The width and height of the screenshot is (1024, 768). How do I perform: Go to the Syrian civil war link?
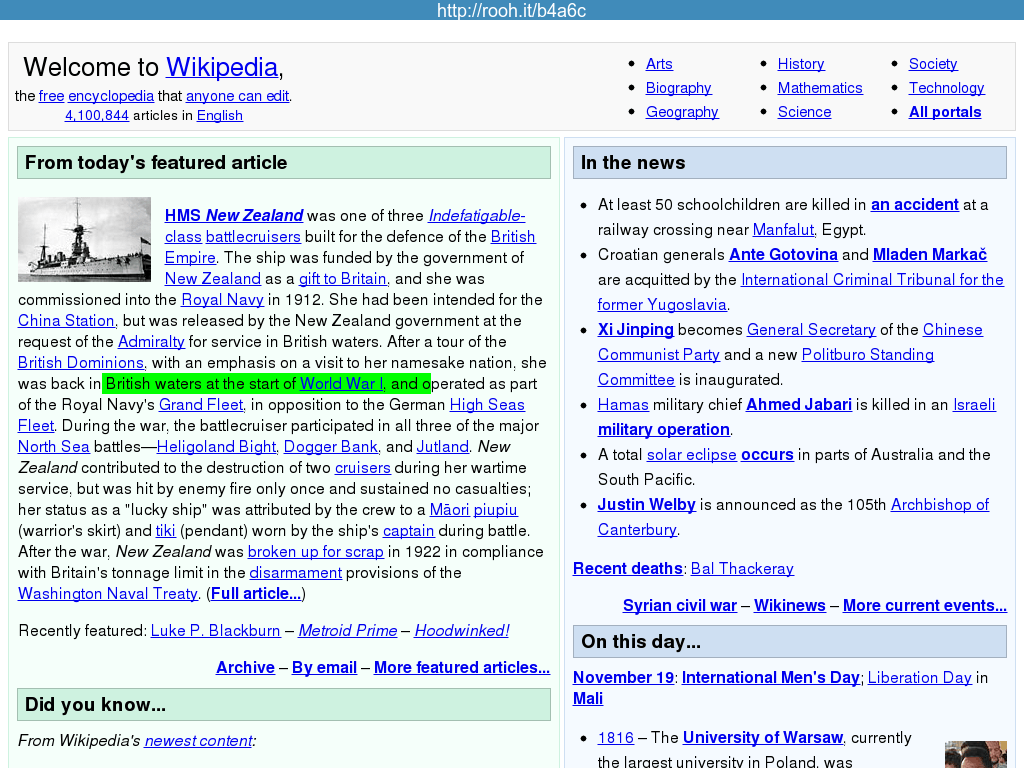point(679,606)
